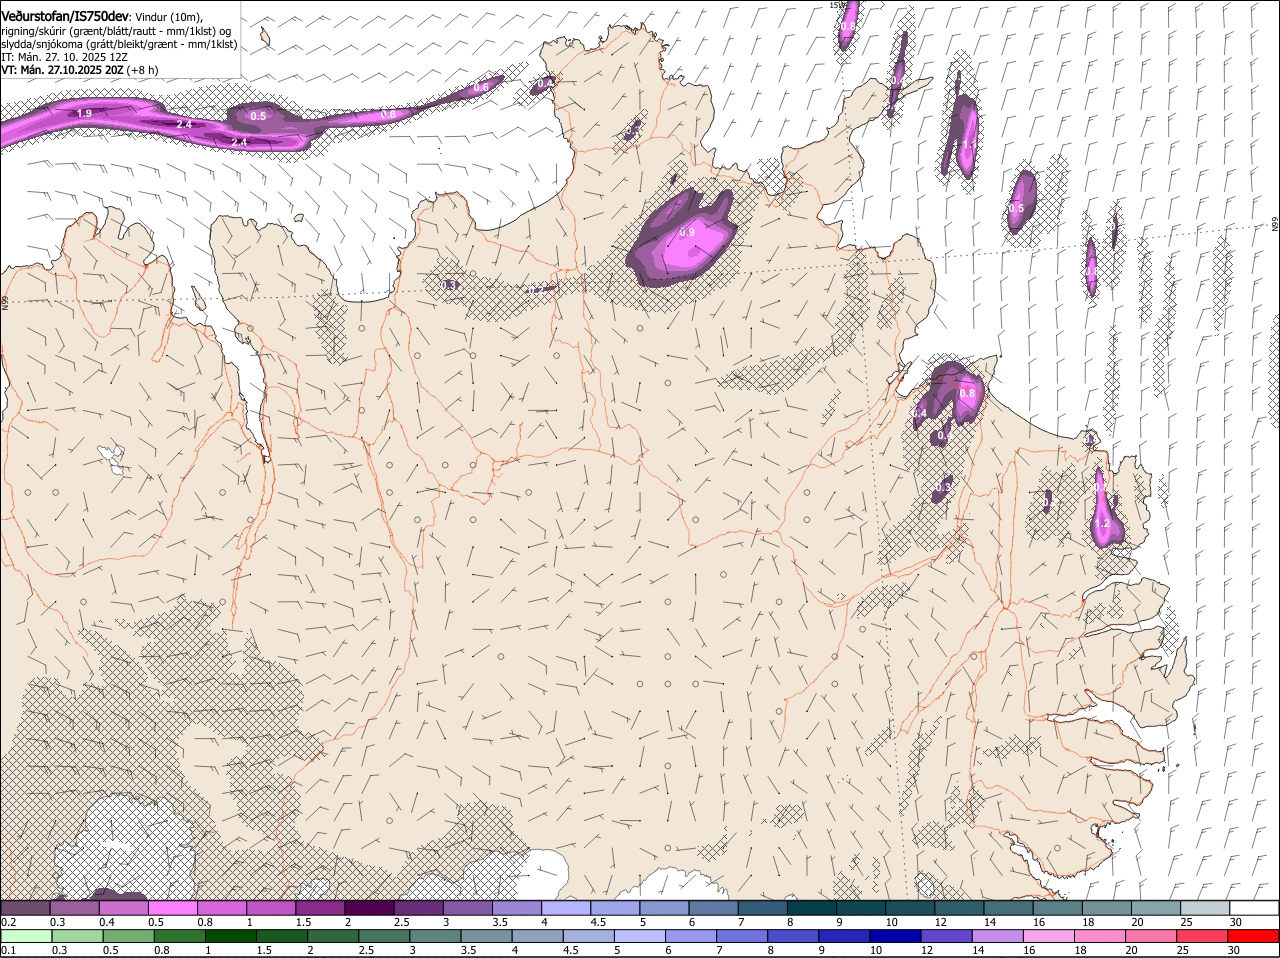Click the 1.2 precipitation label on the map
Image resolution: width=1280 pixels, height=958 pixels.
point(1102,523)
